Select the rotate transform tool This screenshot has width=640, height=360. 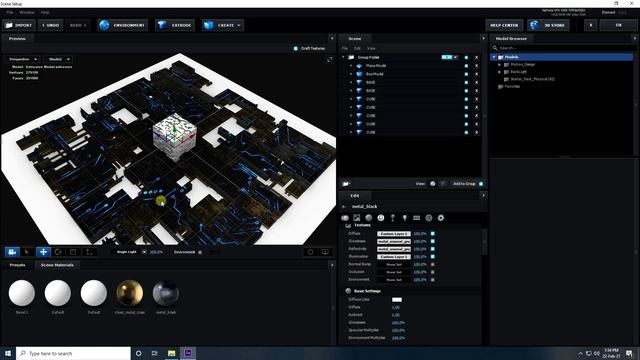(58, 252)
